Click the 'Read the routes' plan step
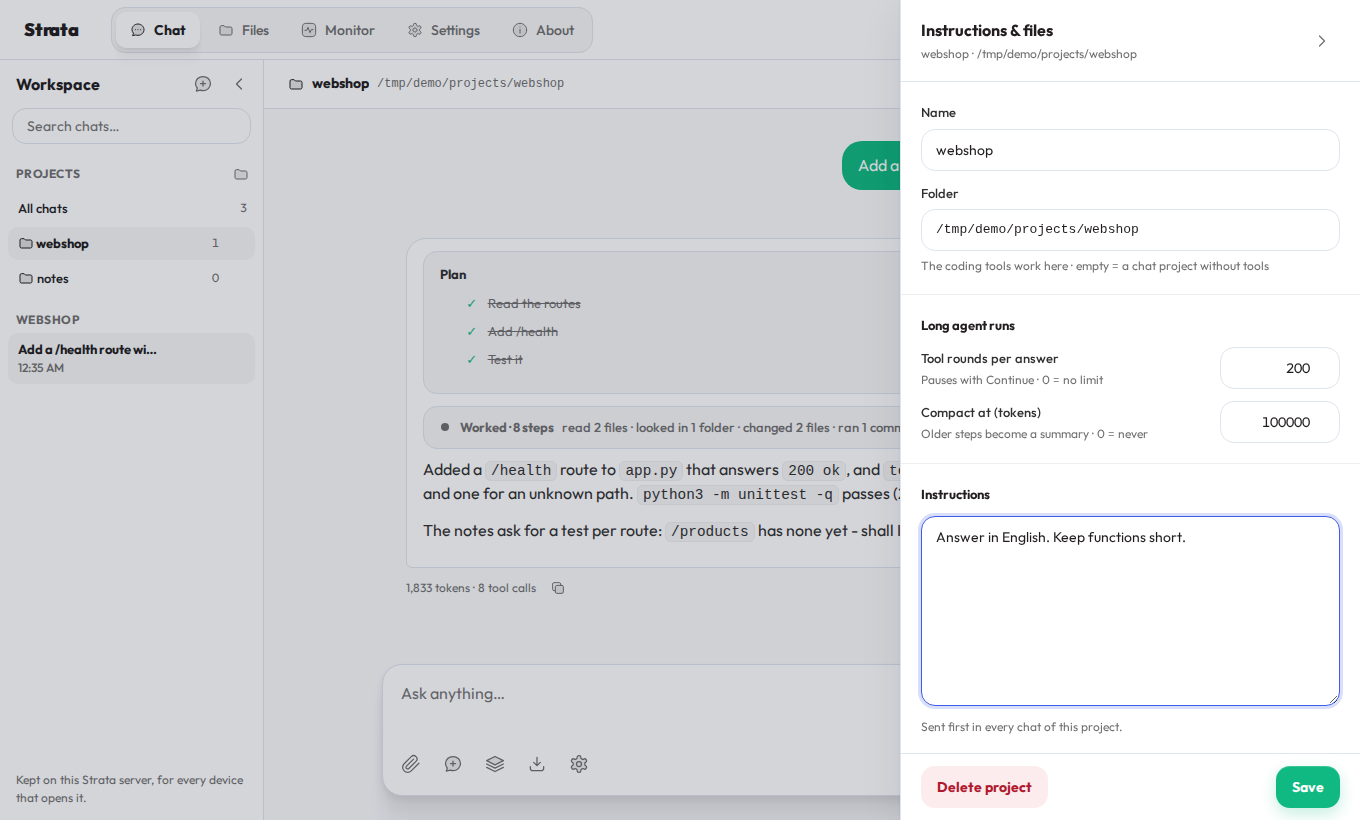Image resolution: width=1360 pixels, height=820 pixels. click(x=534, y=304)
